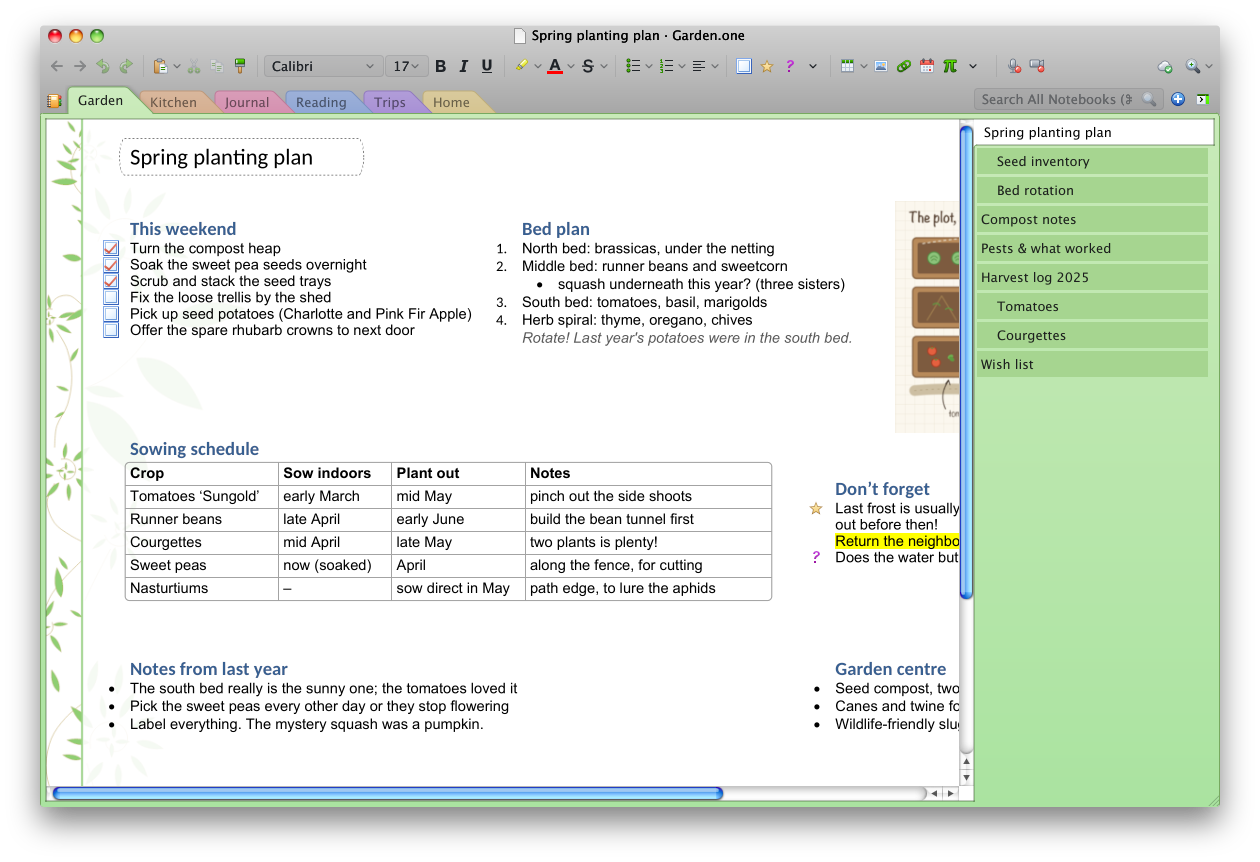Open the Calibri font dropdown
This screenshot has width=1260, height=862.
point(323,66)
